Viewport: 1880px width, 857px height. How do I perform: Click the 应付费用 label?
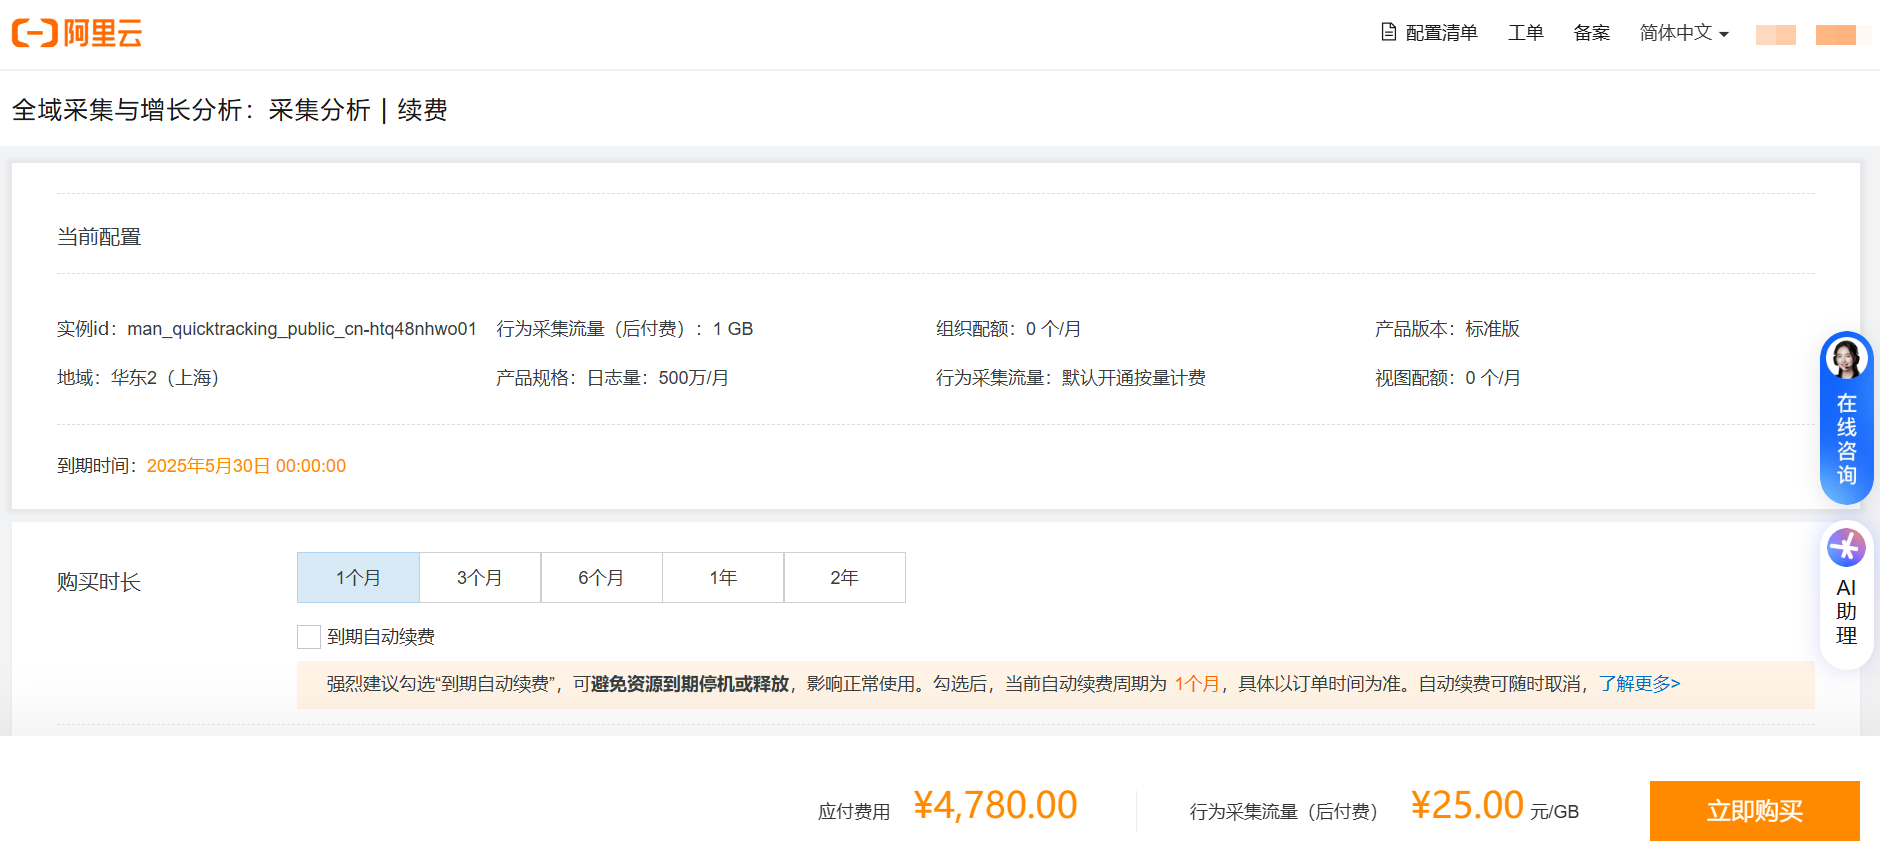[854, 812]
